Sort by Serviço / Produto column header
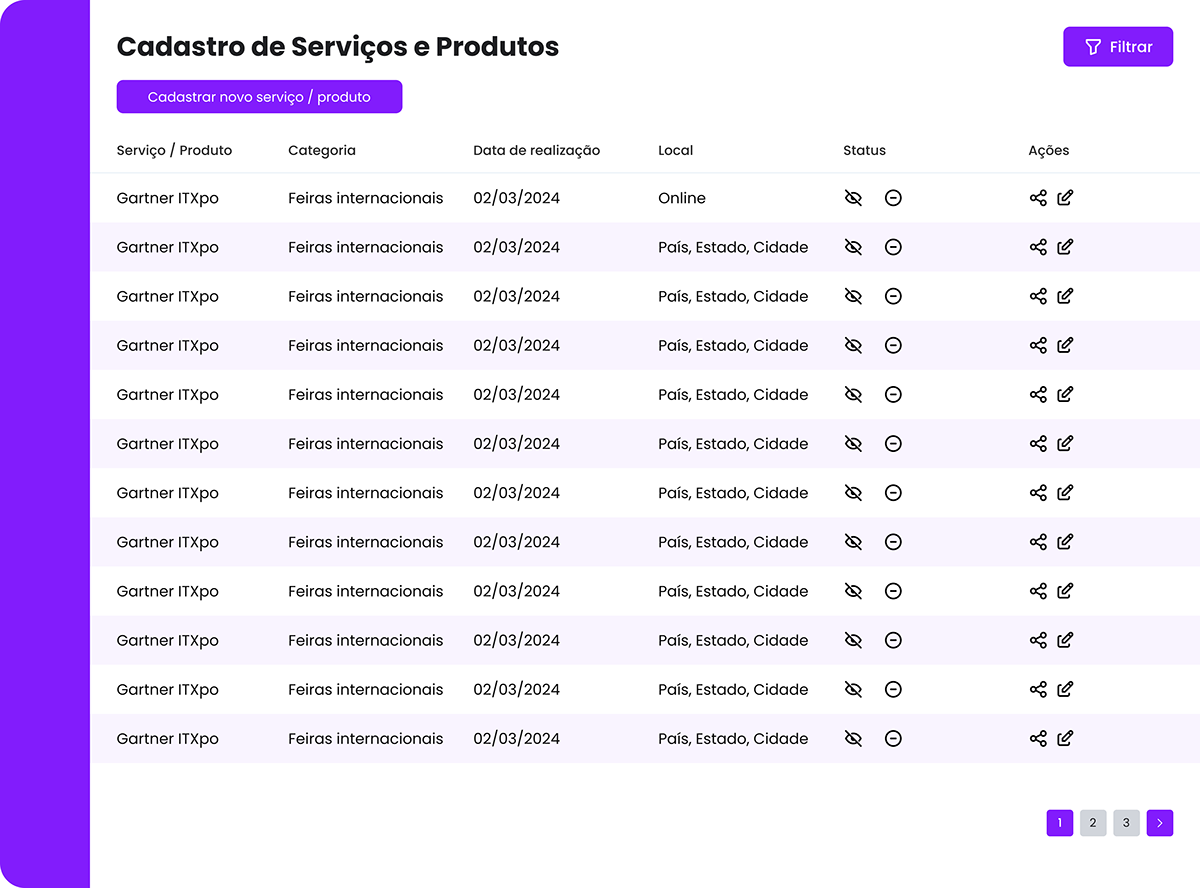Viewport: 1200px width, 888px height. [174, 150]
